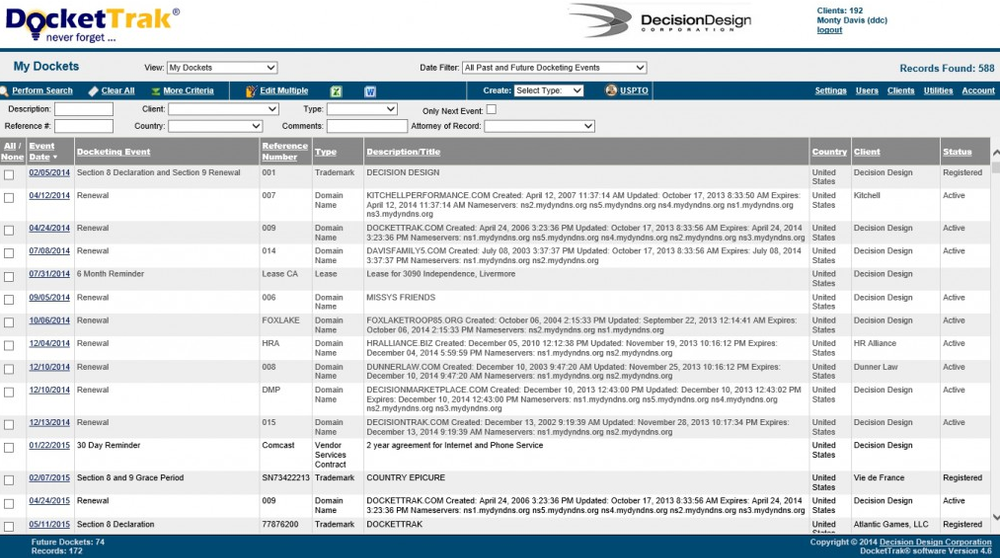Screen dimensions: 1000x558
Task: Click the USPTO seal icon
Action: (x=611, y=91)
